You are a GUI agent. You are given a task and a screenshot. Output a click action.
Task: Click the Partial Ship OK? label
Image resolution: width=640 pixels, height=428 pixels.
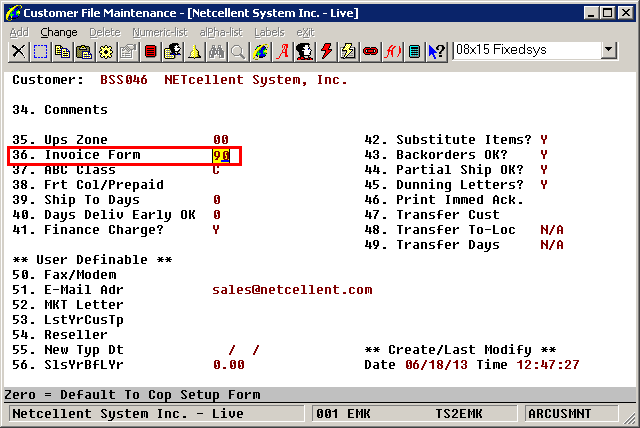coord(460,170)
